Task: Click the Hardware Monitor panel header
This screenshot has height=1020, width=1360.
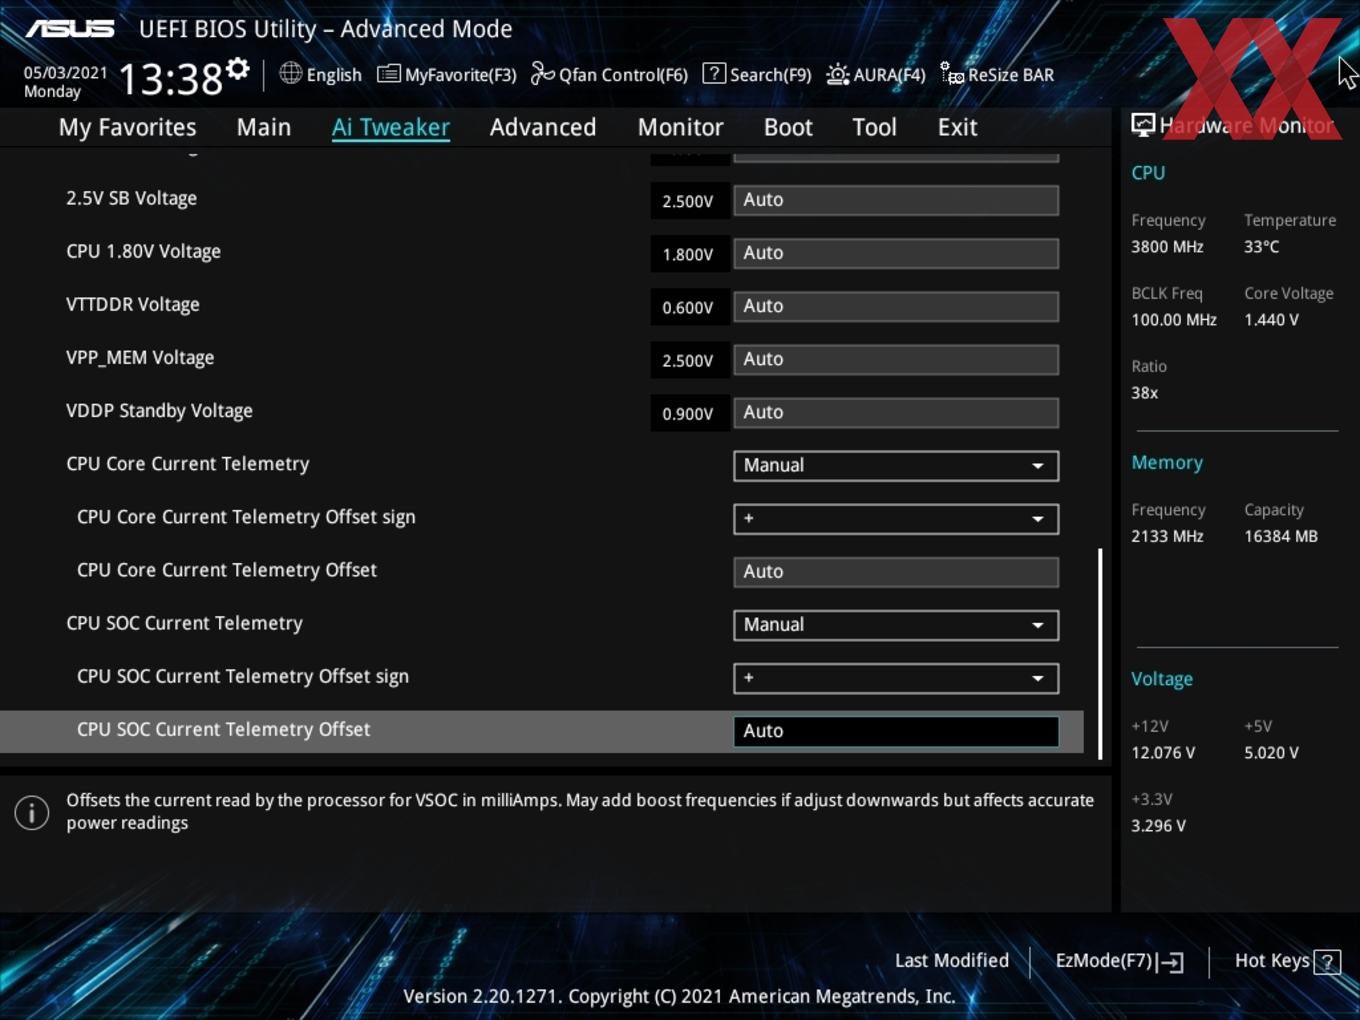Action: [x=1233, y=125]
